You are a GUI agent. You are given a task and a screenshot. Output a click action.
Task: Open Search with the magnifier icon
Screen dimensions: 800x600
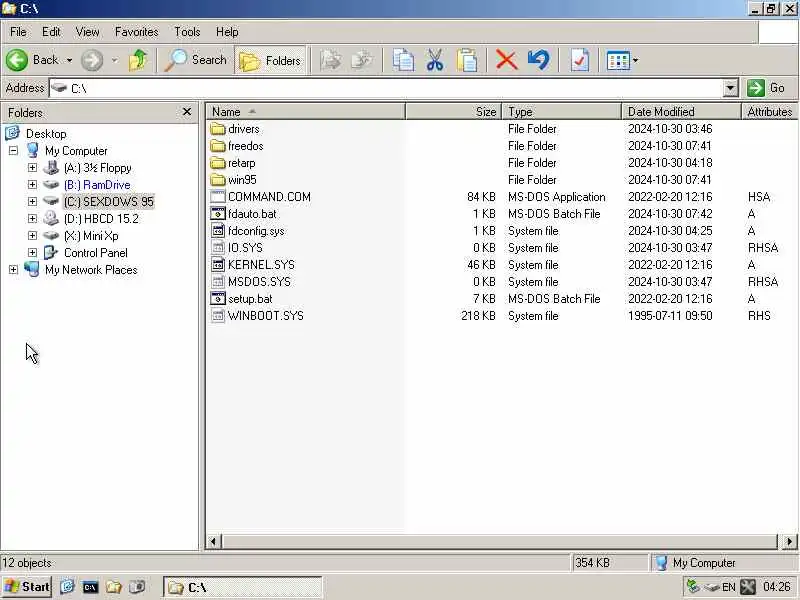pos(196,60)
